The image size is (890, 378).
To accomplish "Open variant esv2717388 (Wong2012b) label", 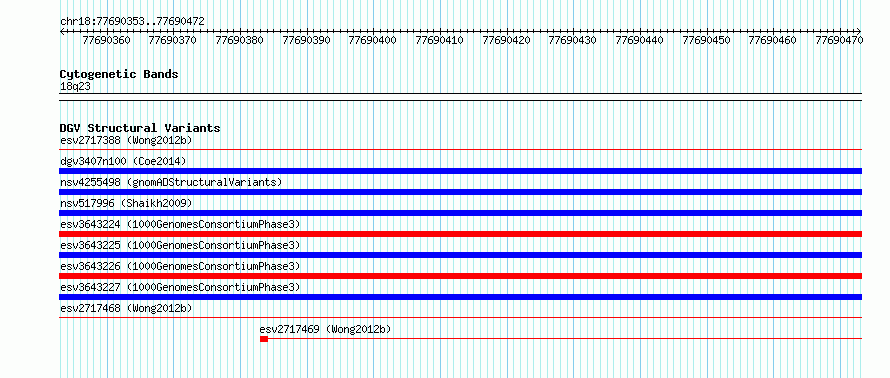I will [126, 140].
